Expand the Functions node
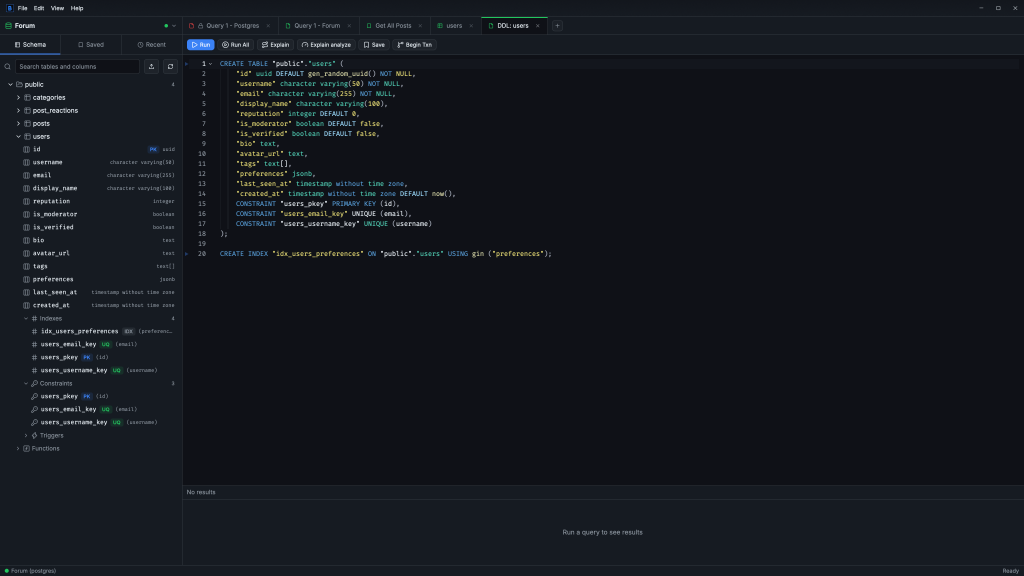 tap(18, 449)
